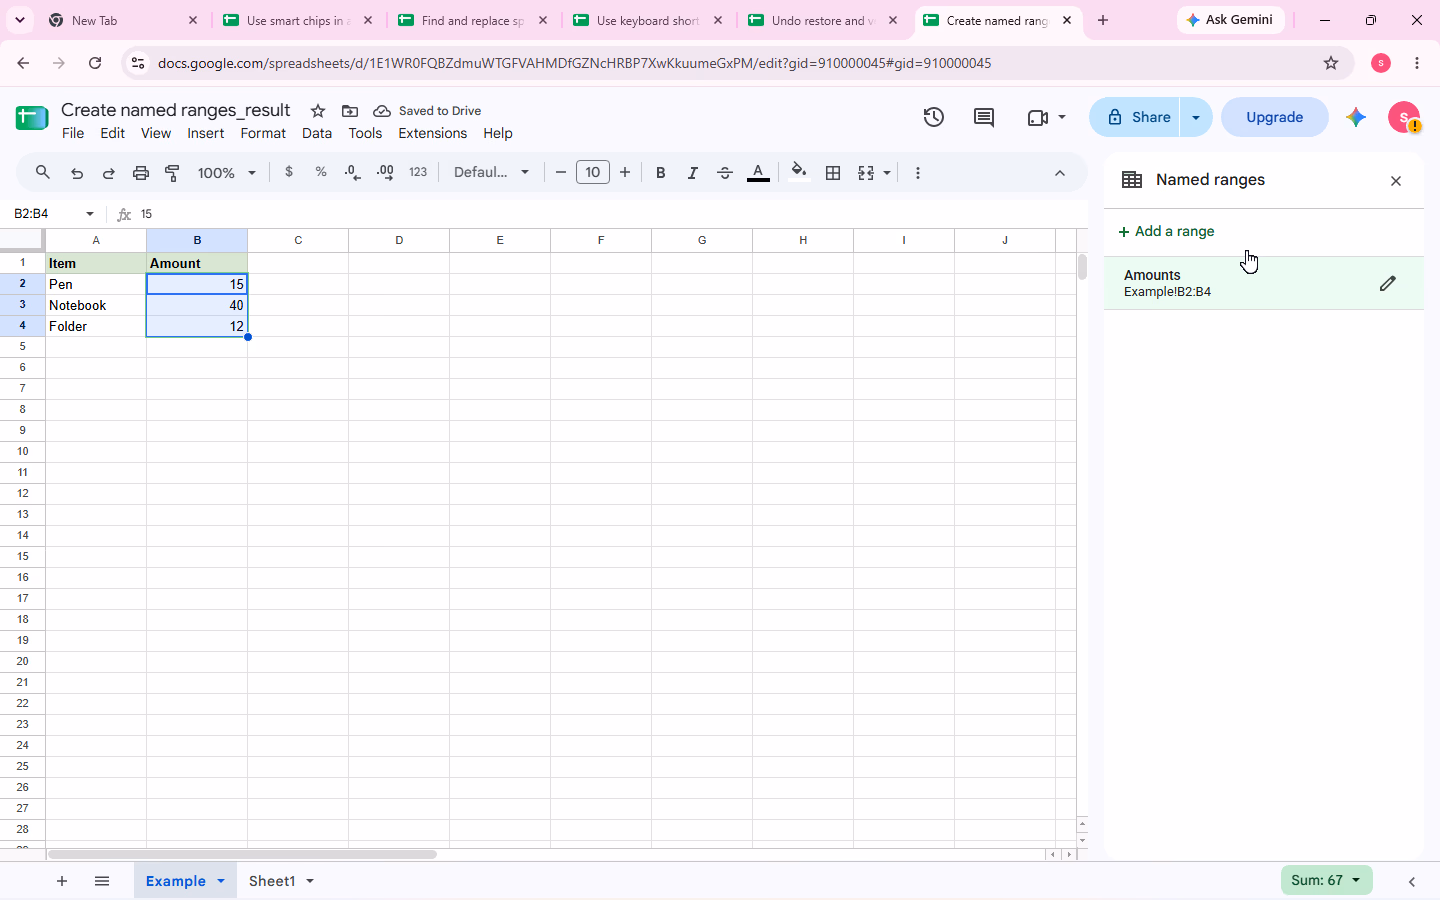This screenshot has height=900, width=1440.
Task: Expand the Share options arrow
Action: click(1196, 117)
